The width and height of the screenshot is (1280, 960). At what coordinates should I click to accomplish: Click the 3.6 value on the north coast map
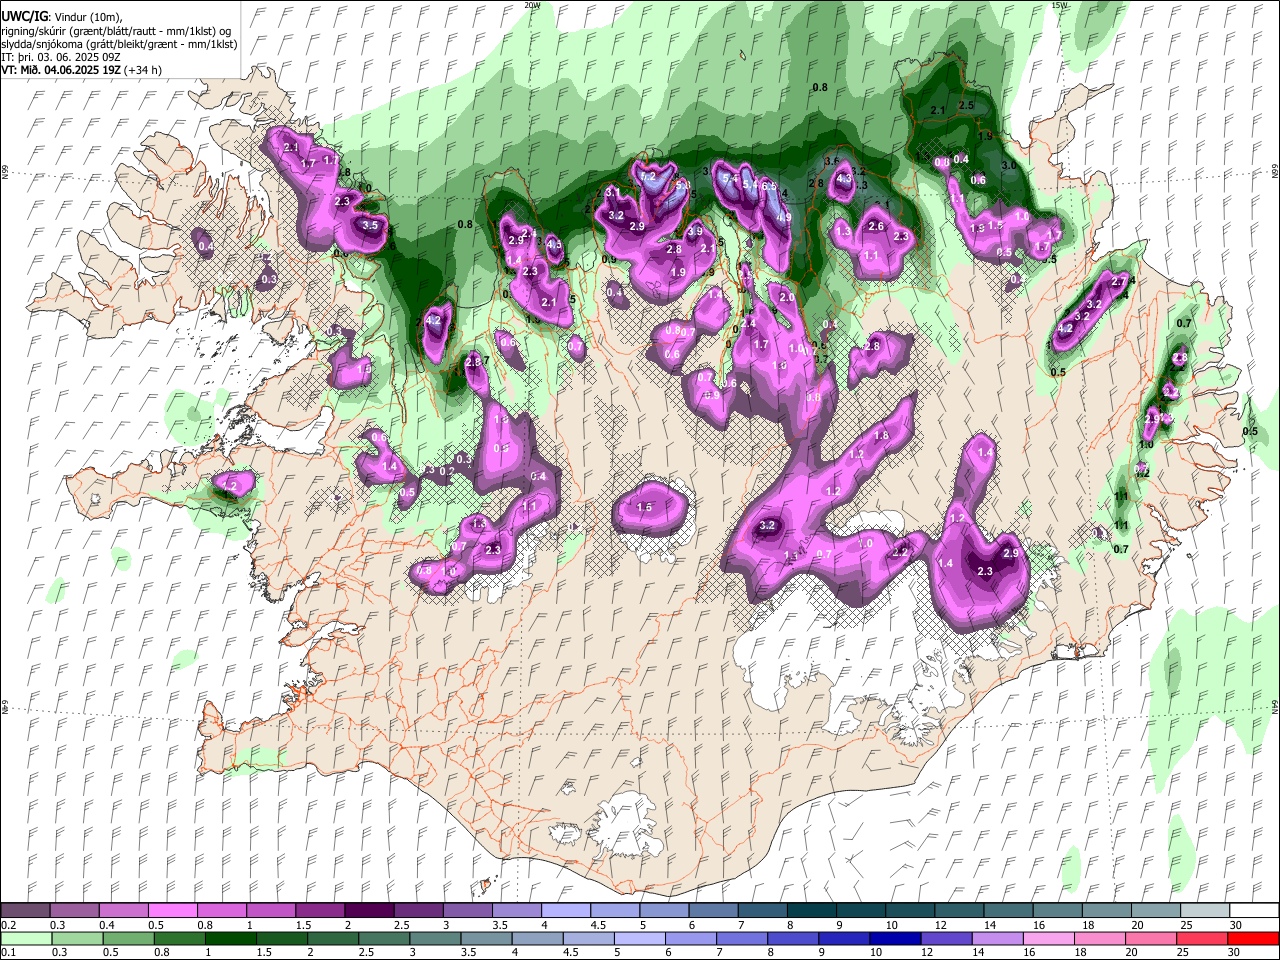(831, 161)
